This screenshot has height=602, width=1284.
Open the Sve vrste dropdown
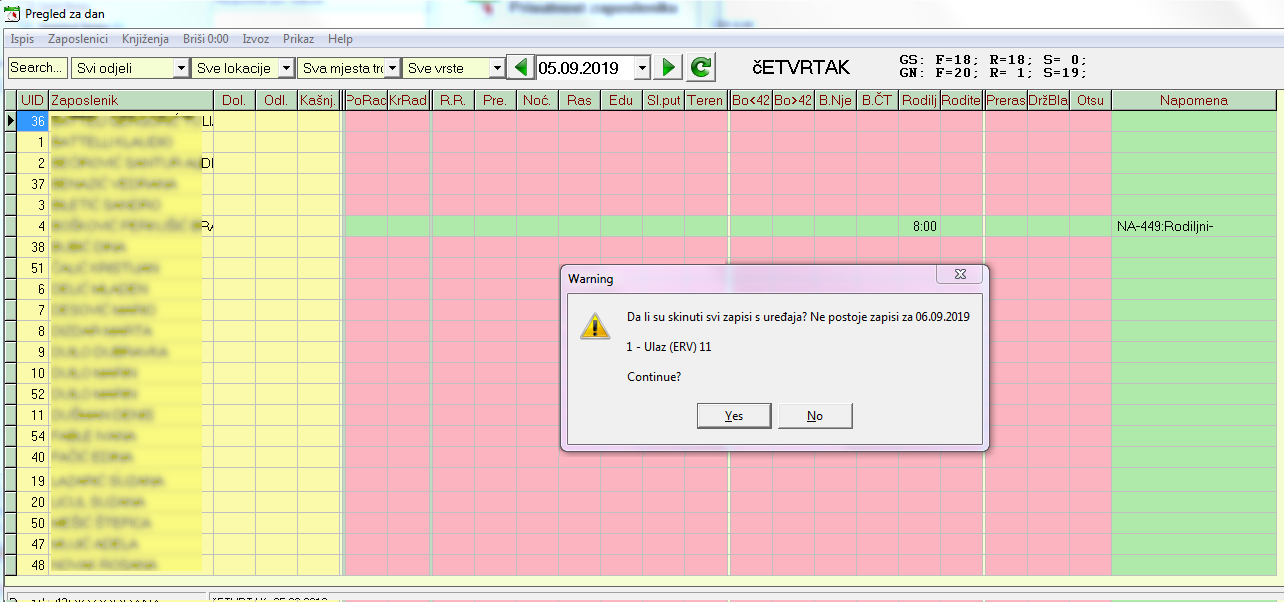click(x=497, y=68)
